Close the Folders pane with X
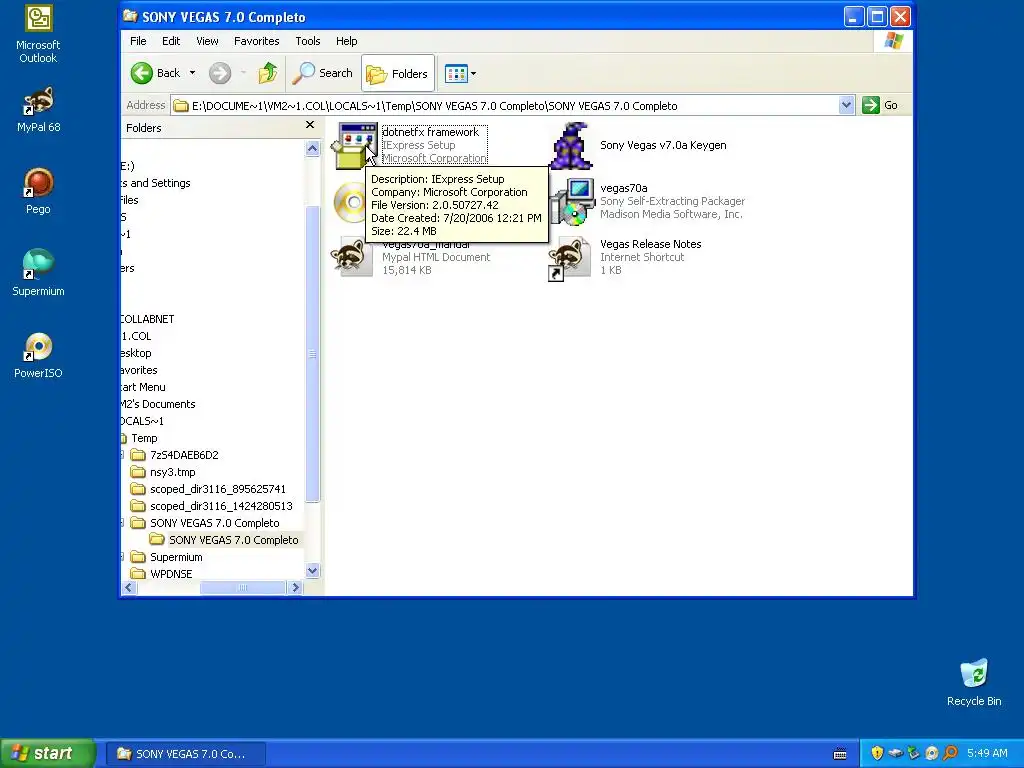The image size is (1024, 768). (x=310, y=125)
